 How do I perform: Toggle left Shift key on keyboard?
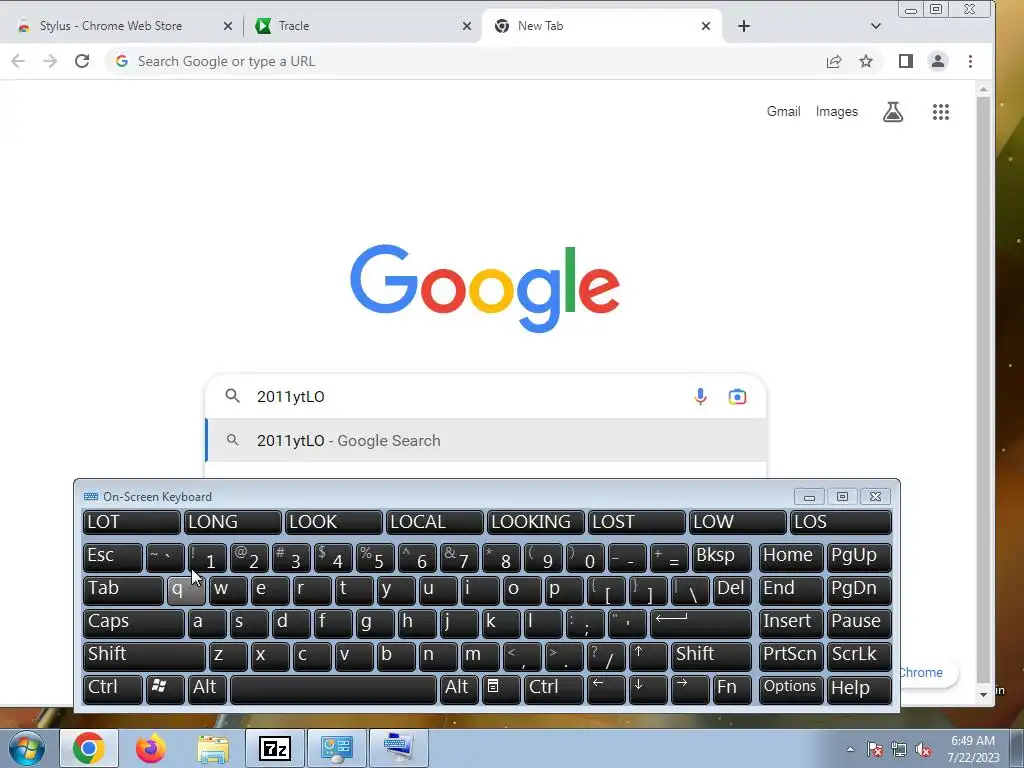point(144,655)
